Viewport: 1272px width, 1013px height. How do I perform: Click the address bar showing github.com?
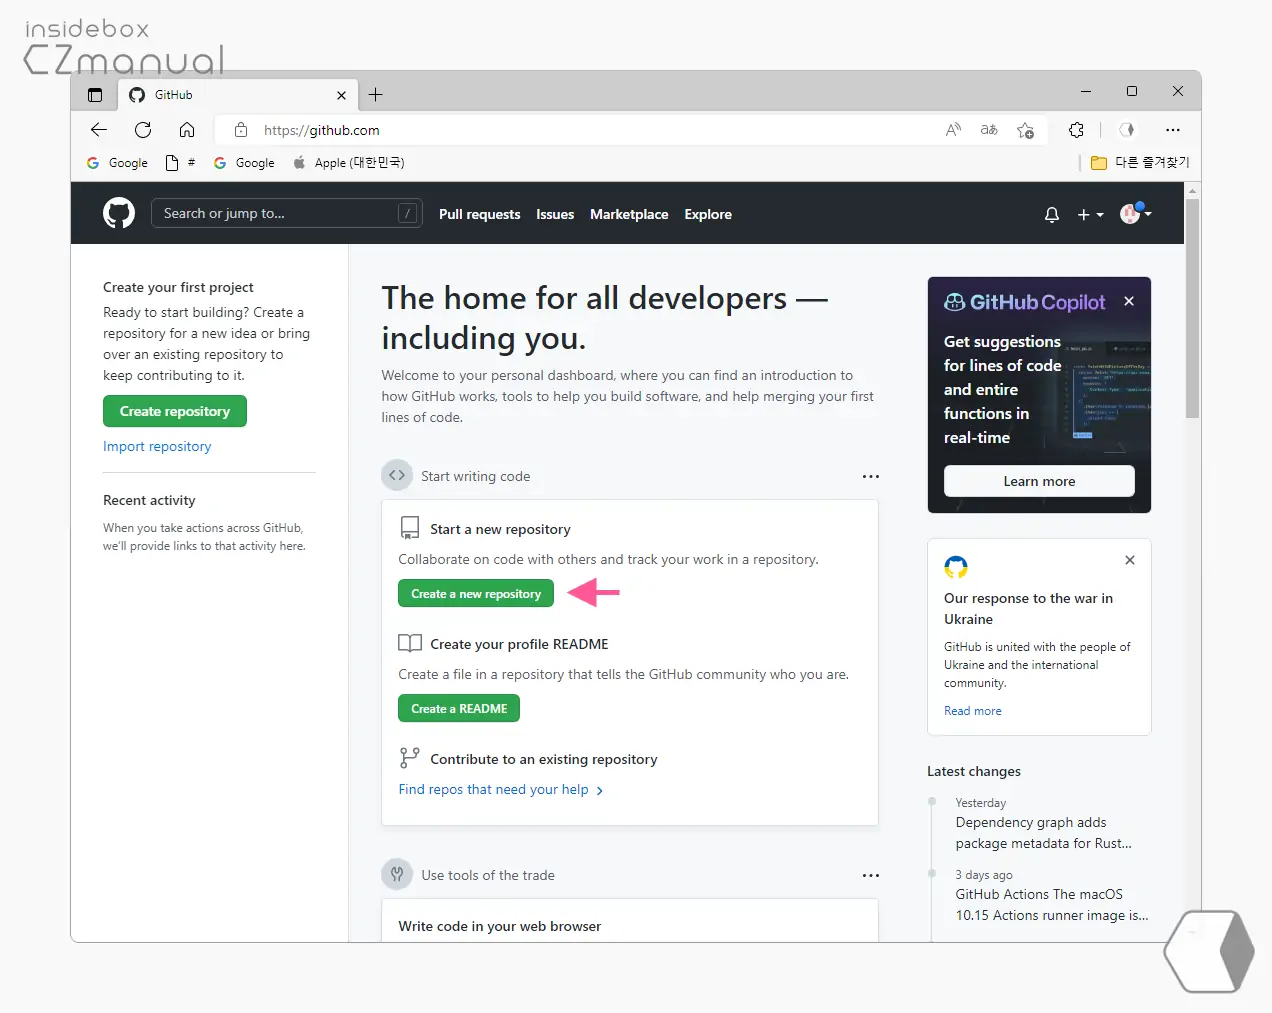[580, 130]
